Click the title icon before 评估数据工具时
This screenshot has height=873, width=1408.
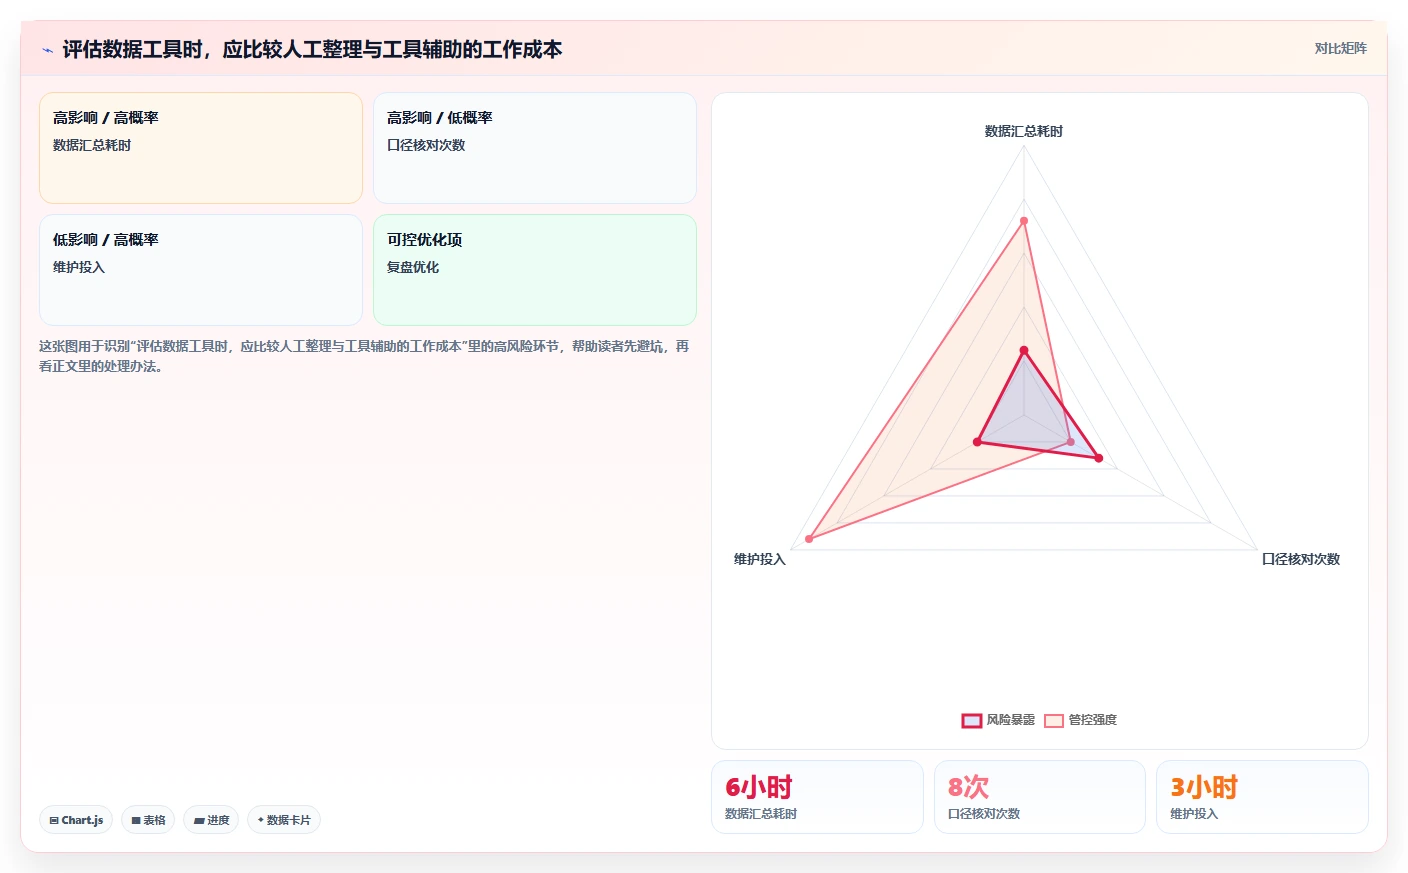click(47, 50)
